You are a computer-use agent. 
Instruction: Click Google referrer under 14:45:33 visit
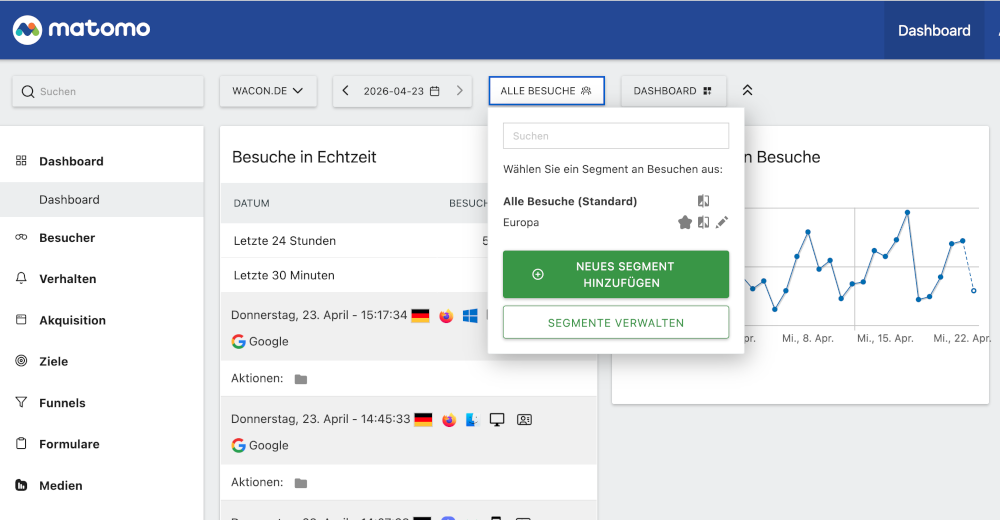[260, 445]
